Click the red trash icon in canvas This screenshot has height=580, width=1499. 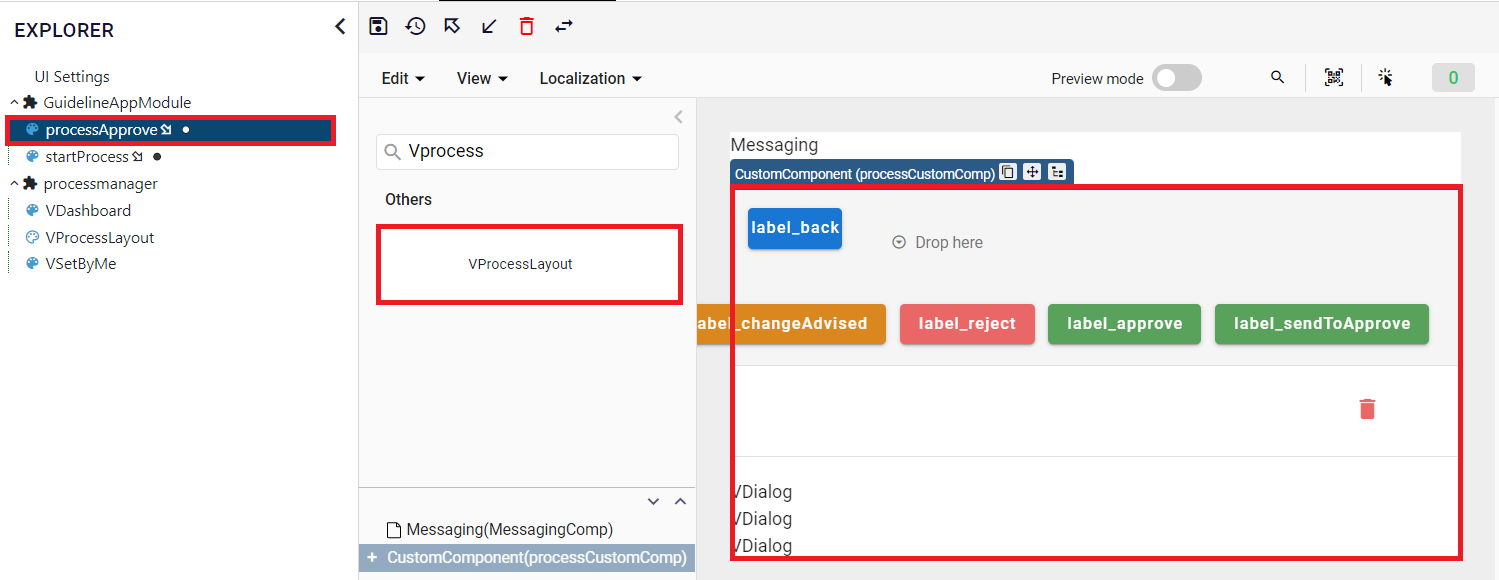coord(1367,409)
